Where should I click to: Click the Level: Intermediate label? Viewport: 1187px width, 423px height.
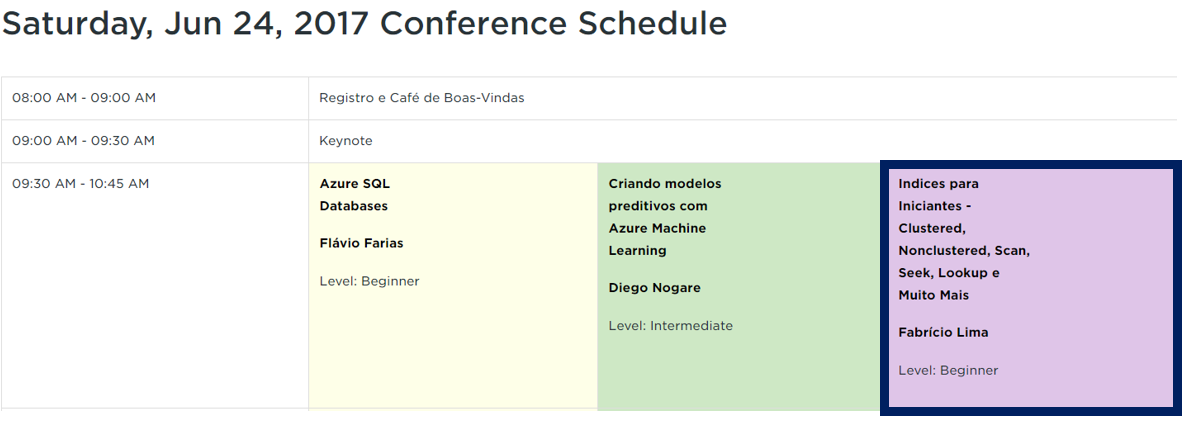coord(670,326)
